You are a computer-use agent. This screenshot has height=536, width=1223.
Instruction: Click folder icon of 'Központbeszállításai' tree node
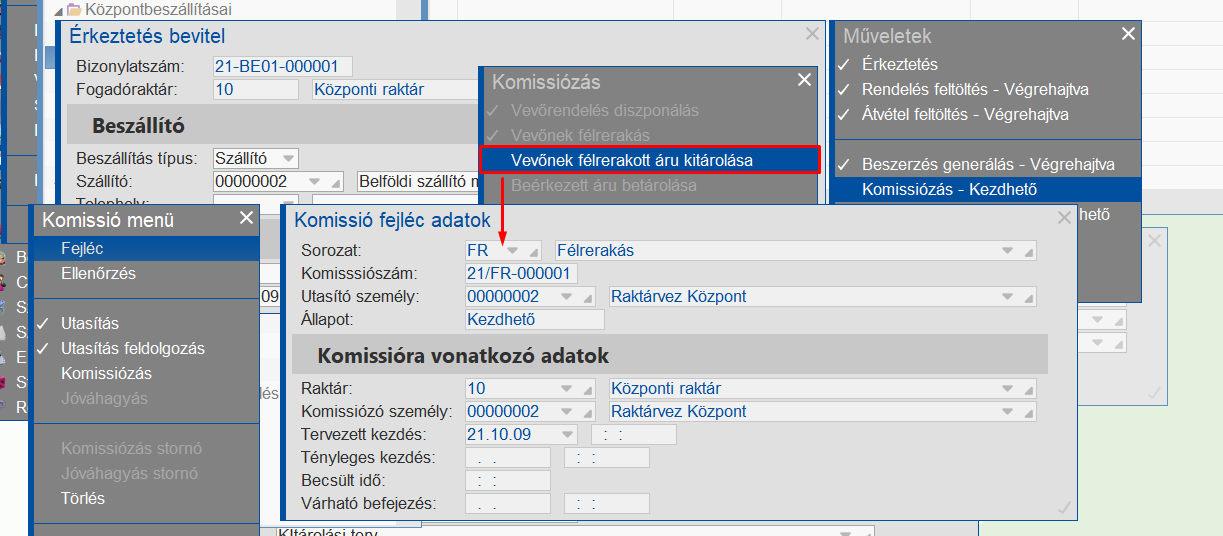pyautogui.click(x=73, y=9)
